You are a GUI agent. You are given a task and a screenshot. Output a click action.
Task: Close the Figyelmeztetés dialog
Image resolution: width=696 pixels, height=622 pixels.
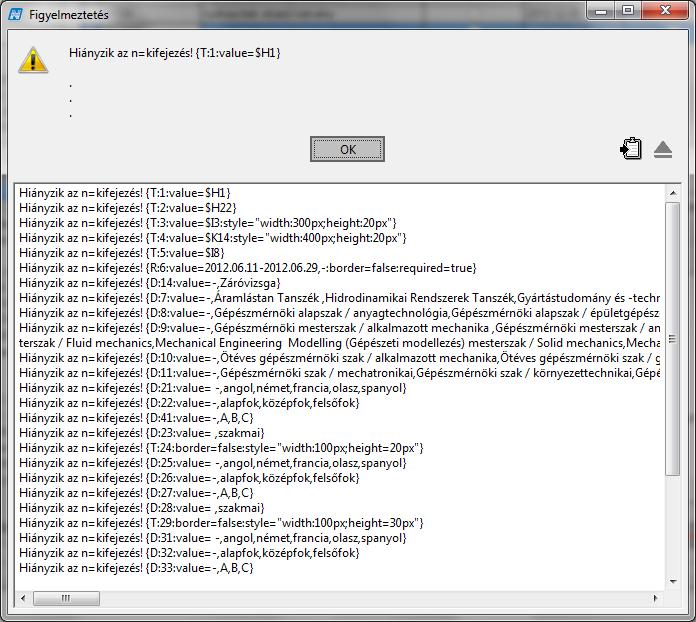click(x=664, y=11)
